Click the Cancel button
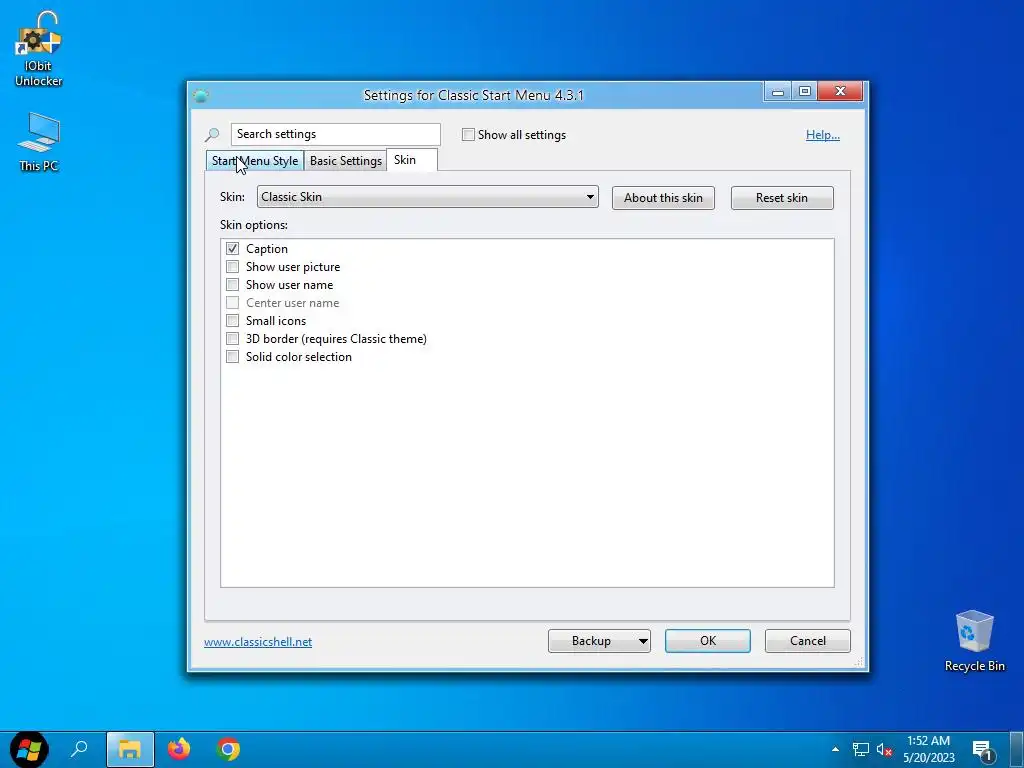Viewport: 1024px width, 768px height. coord(808,641)
